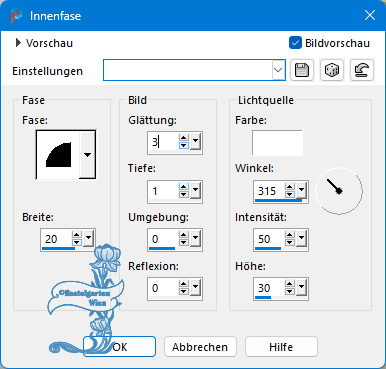Click the Intensität value field
Viewport: 386px width, 369px height.
click(269, 239)
